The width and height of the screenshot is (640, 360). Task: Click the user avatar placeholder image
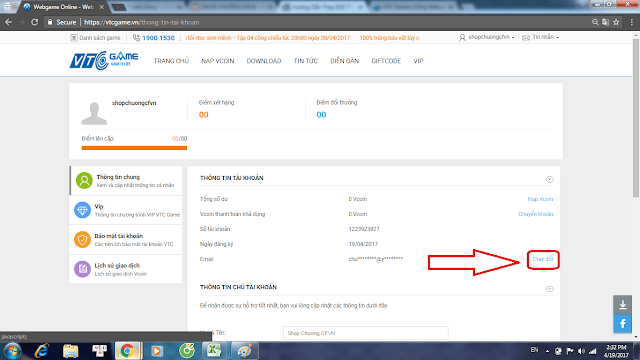94,113
